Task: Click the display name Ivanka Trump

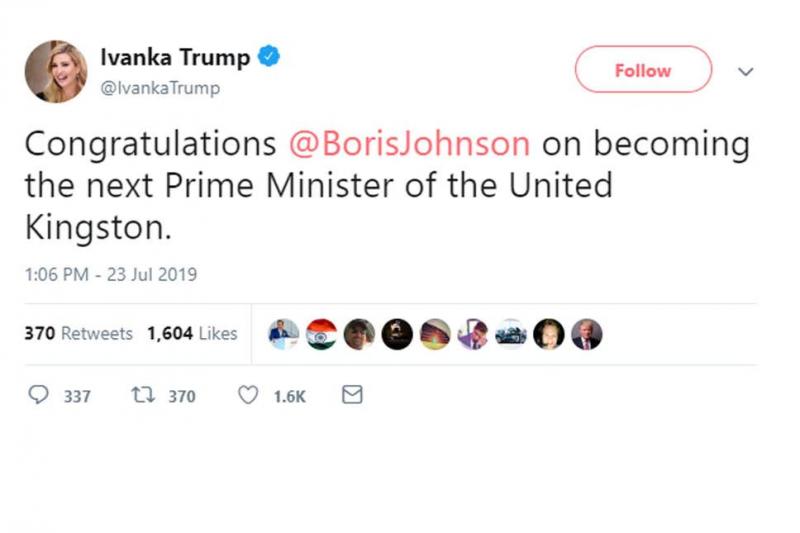Action: point(175,57)
